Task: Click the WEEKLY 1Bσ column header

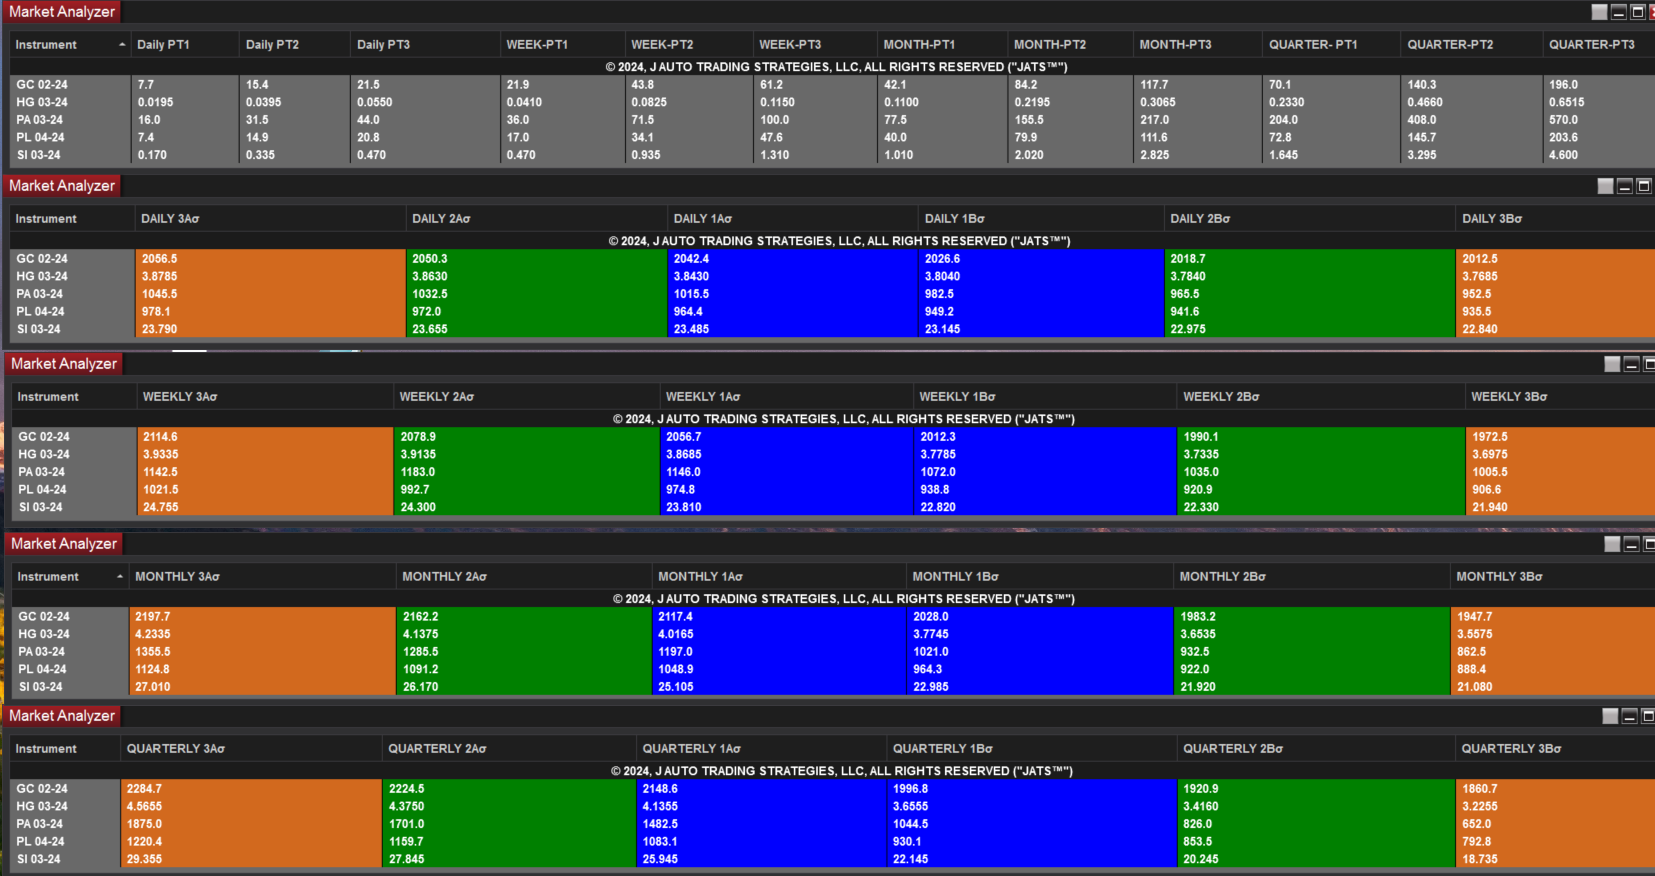Action: 1045,397
